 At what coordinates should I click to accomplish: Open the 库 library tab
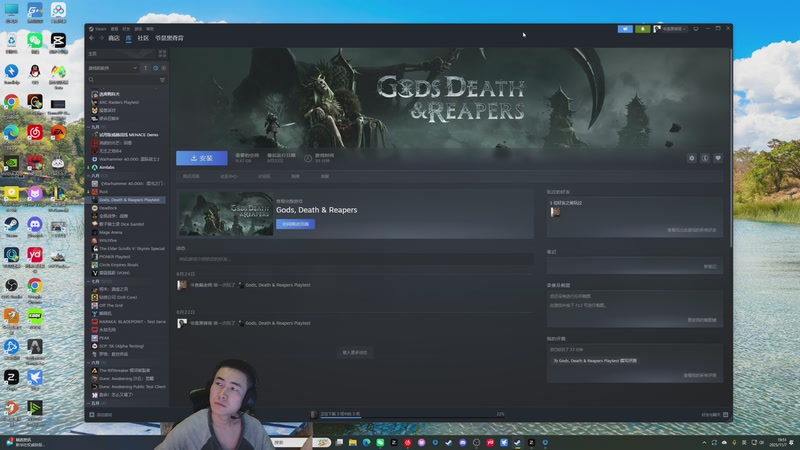129,38
